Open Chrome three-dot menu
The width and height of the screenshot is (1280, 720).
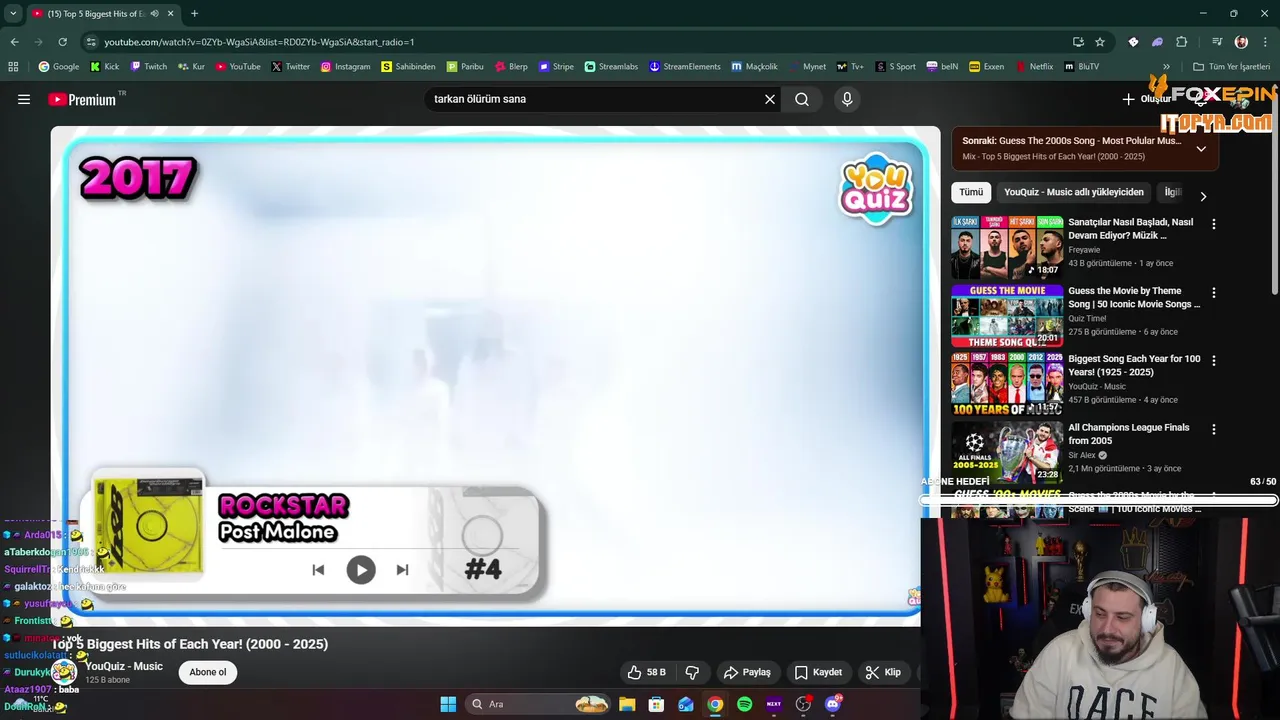(1265, 42)
